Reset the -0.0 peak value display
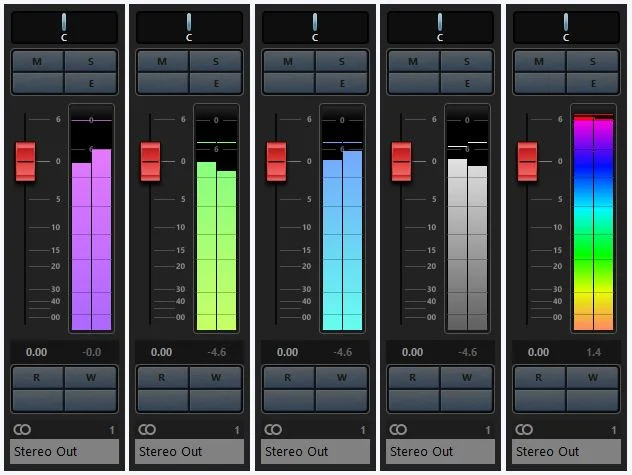The image size is (632, 475). [x=91, y=352]
